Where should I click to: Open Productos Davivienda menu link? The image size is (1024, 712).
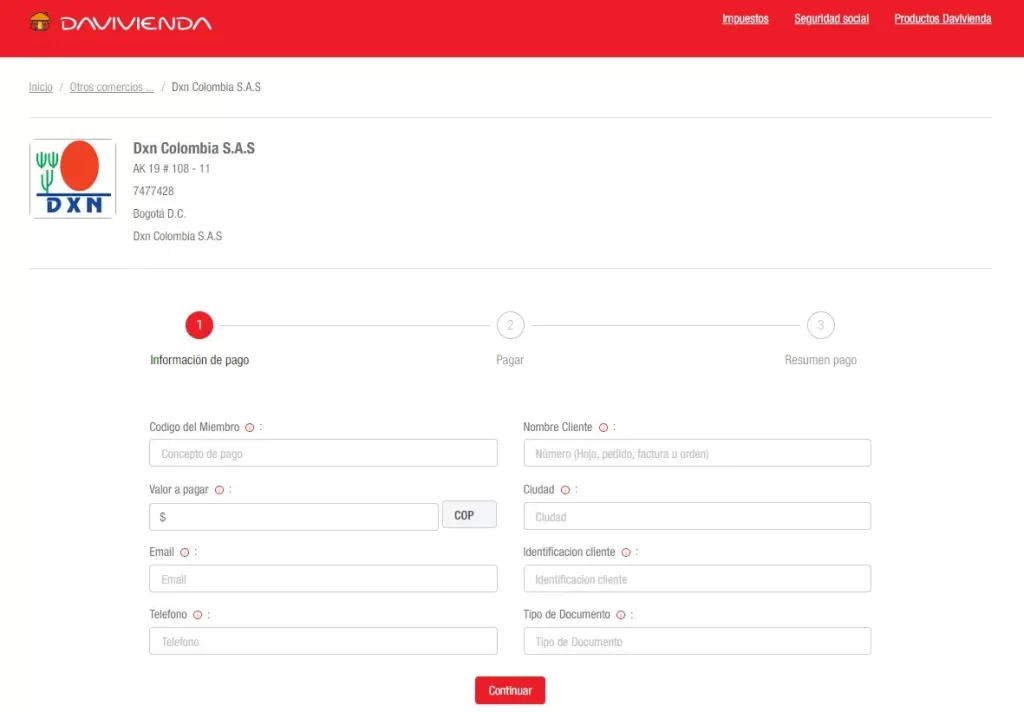point(942,19)
